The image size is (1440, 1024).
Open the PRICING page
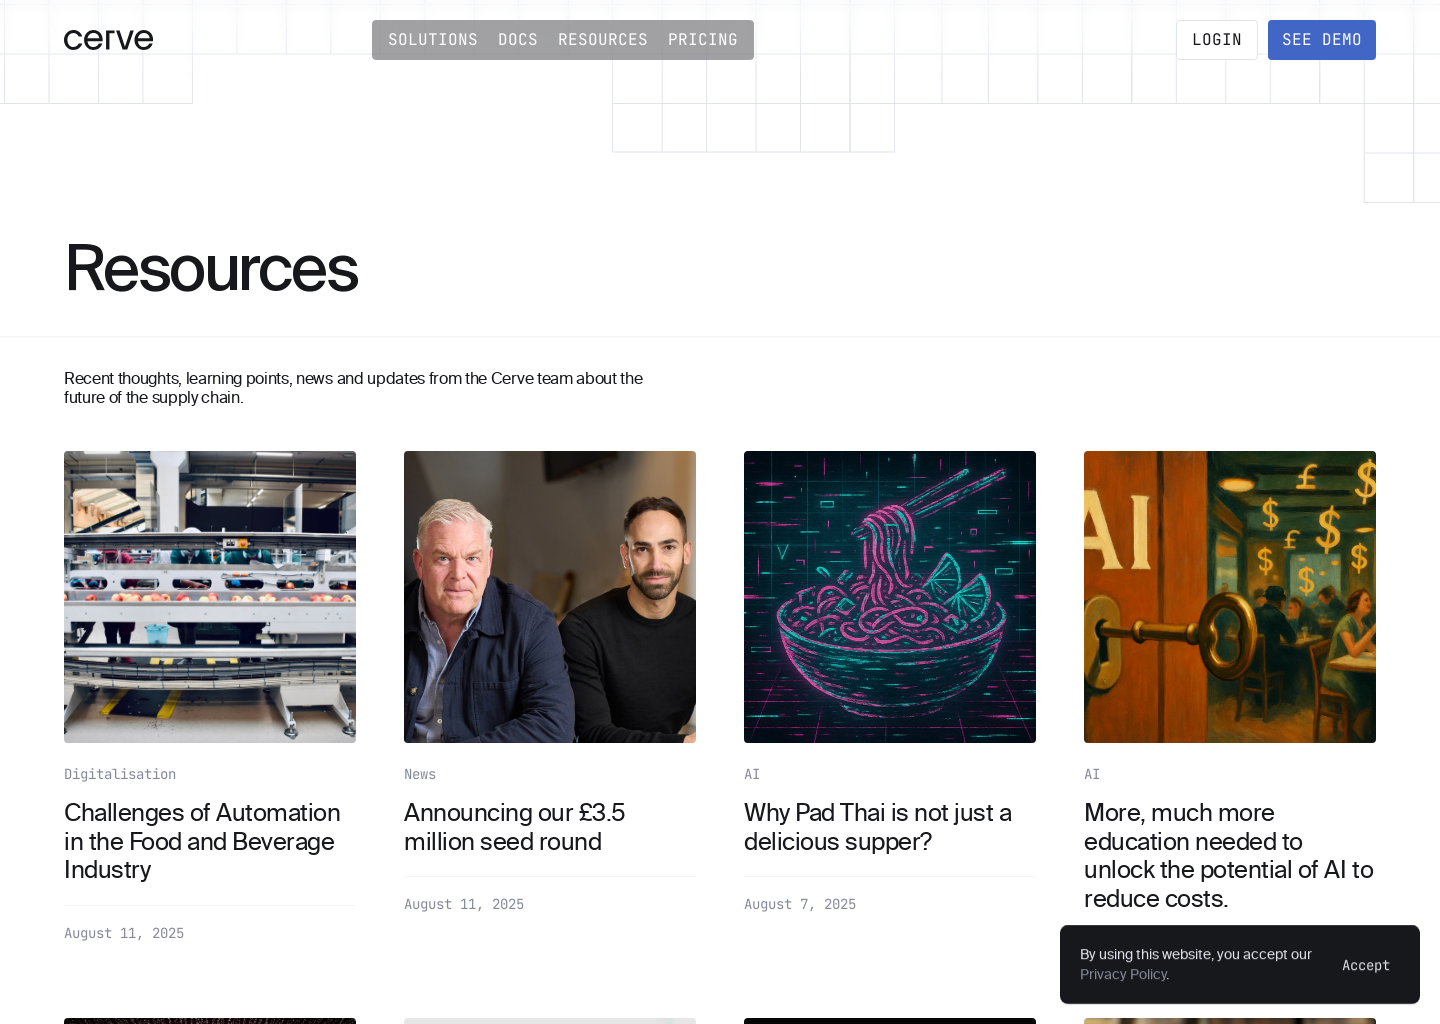(x=702, y=39)
